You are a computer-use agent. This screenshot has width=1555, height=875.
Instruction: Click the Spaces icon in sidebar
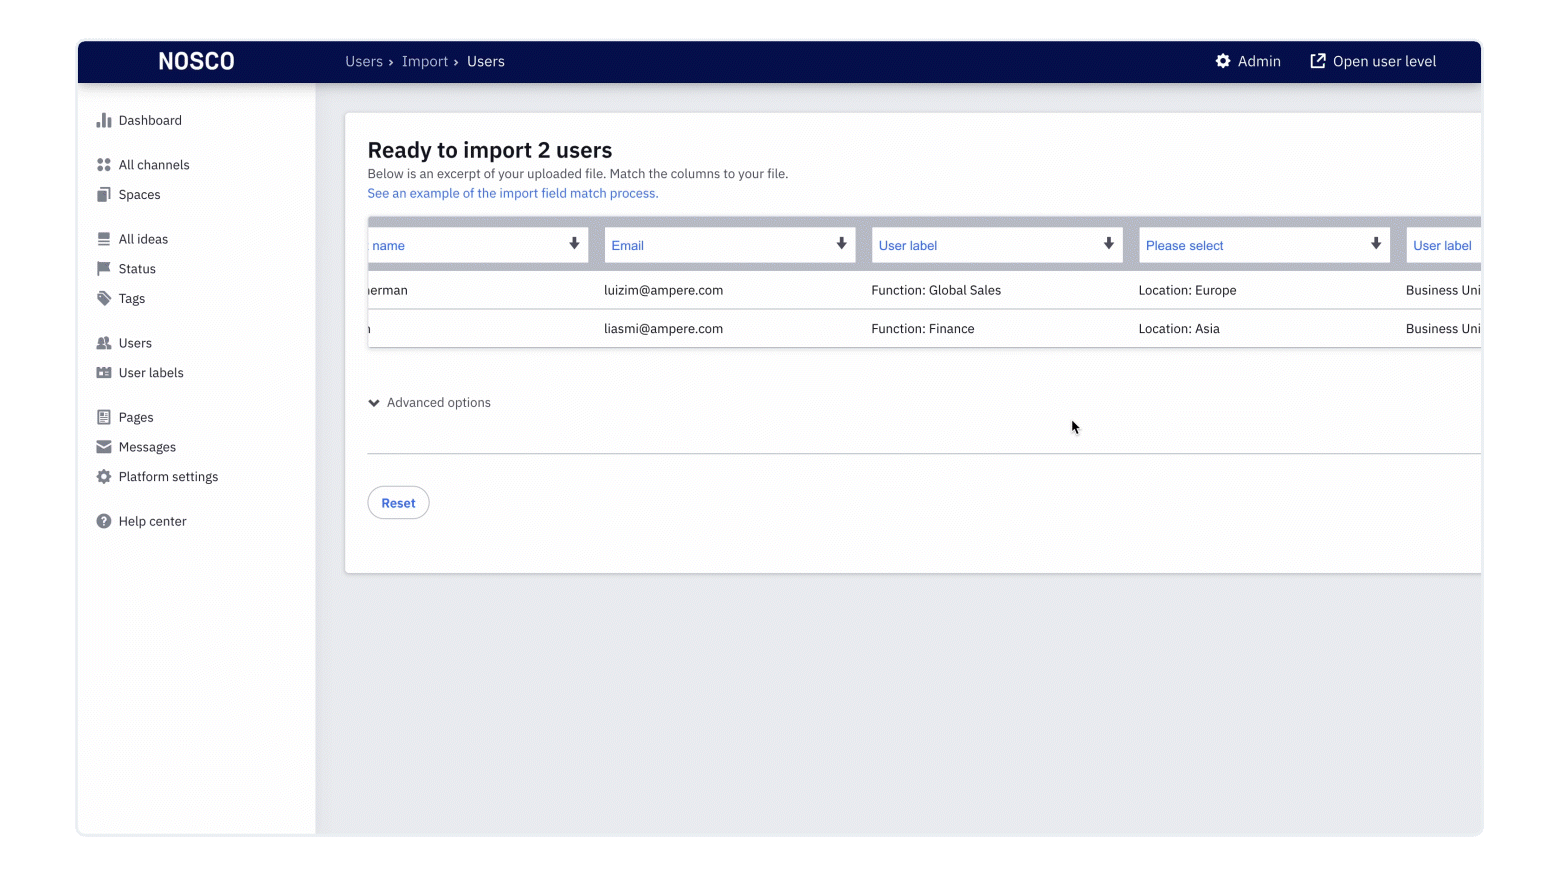pyautogui.click(x=103, y=195)
